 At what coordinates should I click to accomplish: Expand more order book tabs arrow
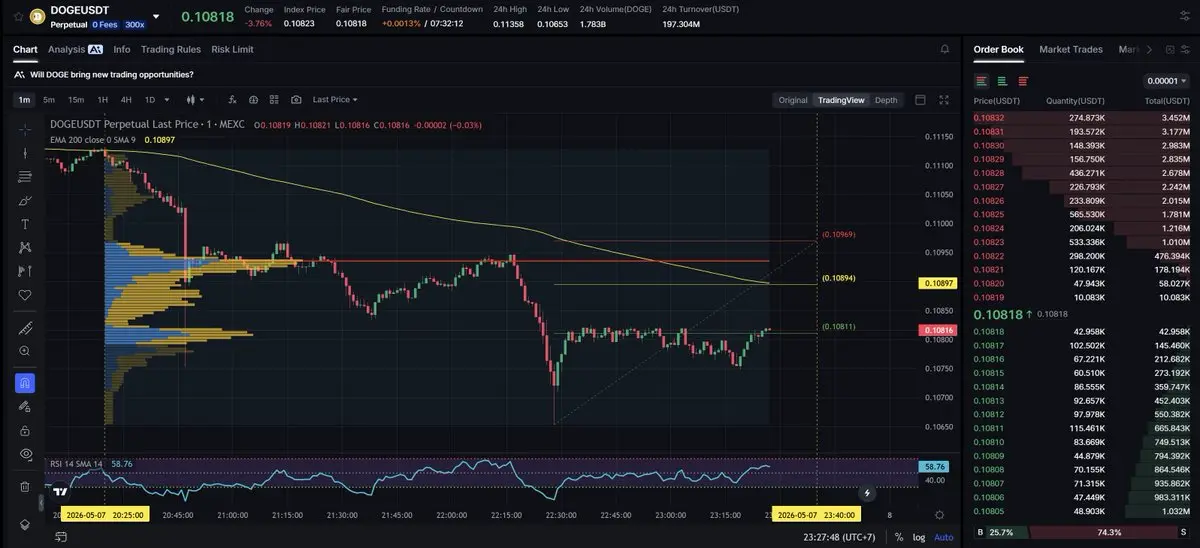click(x=1149, y=49)
